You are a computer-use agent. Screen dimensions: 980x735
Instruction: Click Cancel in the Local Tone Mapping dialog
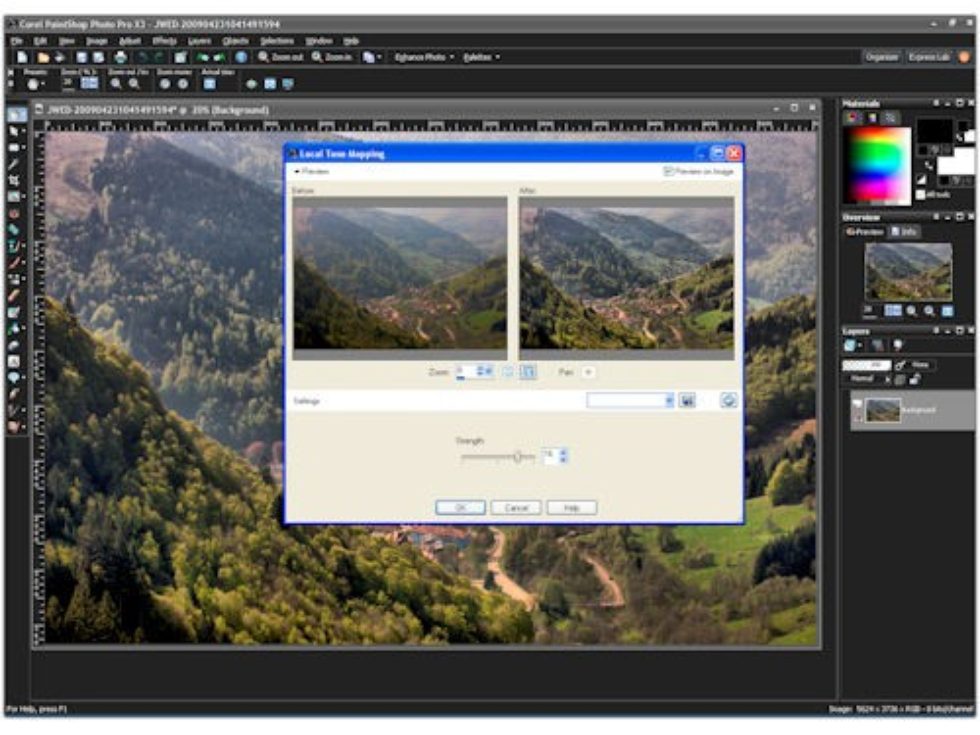point(515,505)
